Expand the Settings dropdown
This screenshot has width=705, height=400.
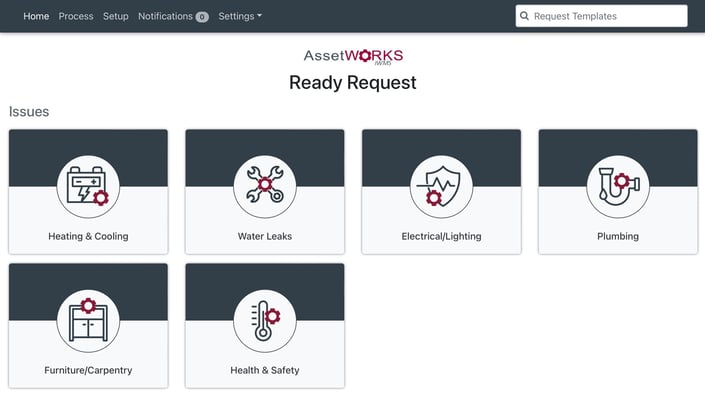click(x=240, y=16)
